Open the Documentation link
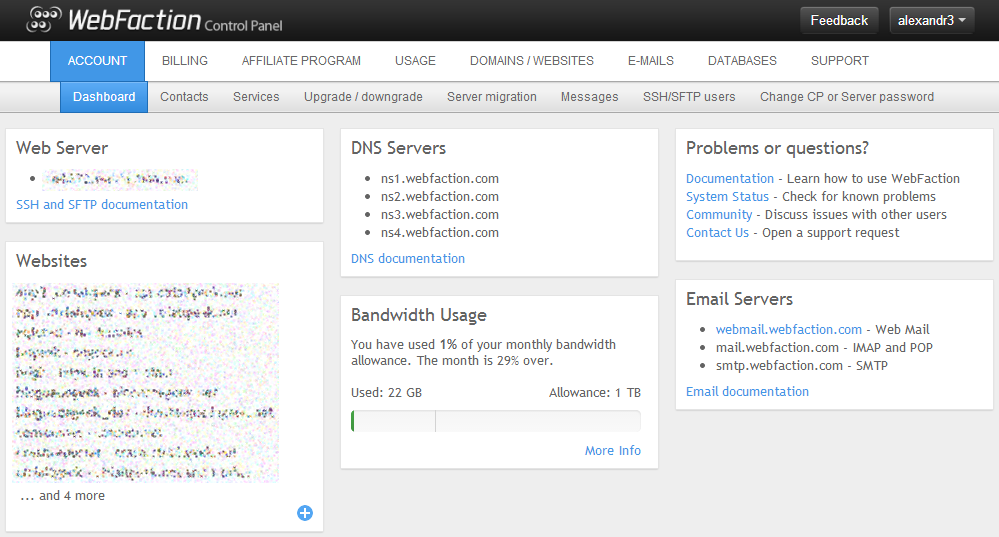Screen dimensions: 999x537 coord(729,178)
